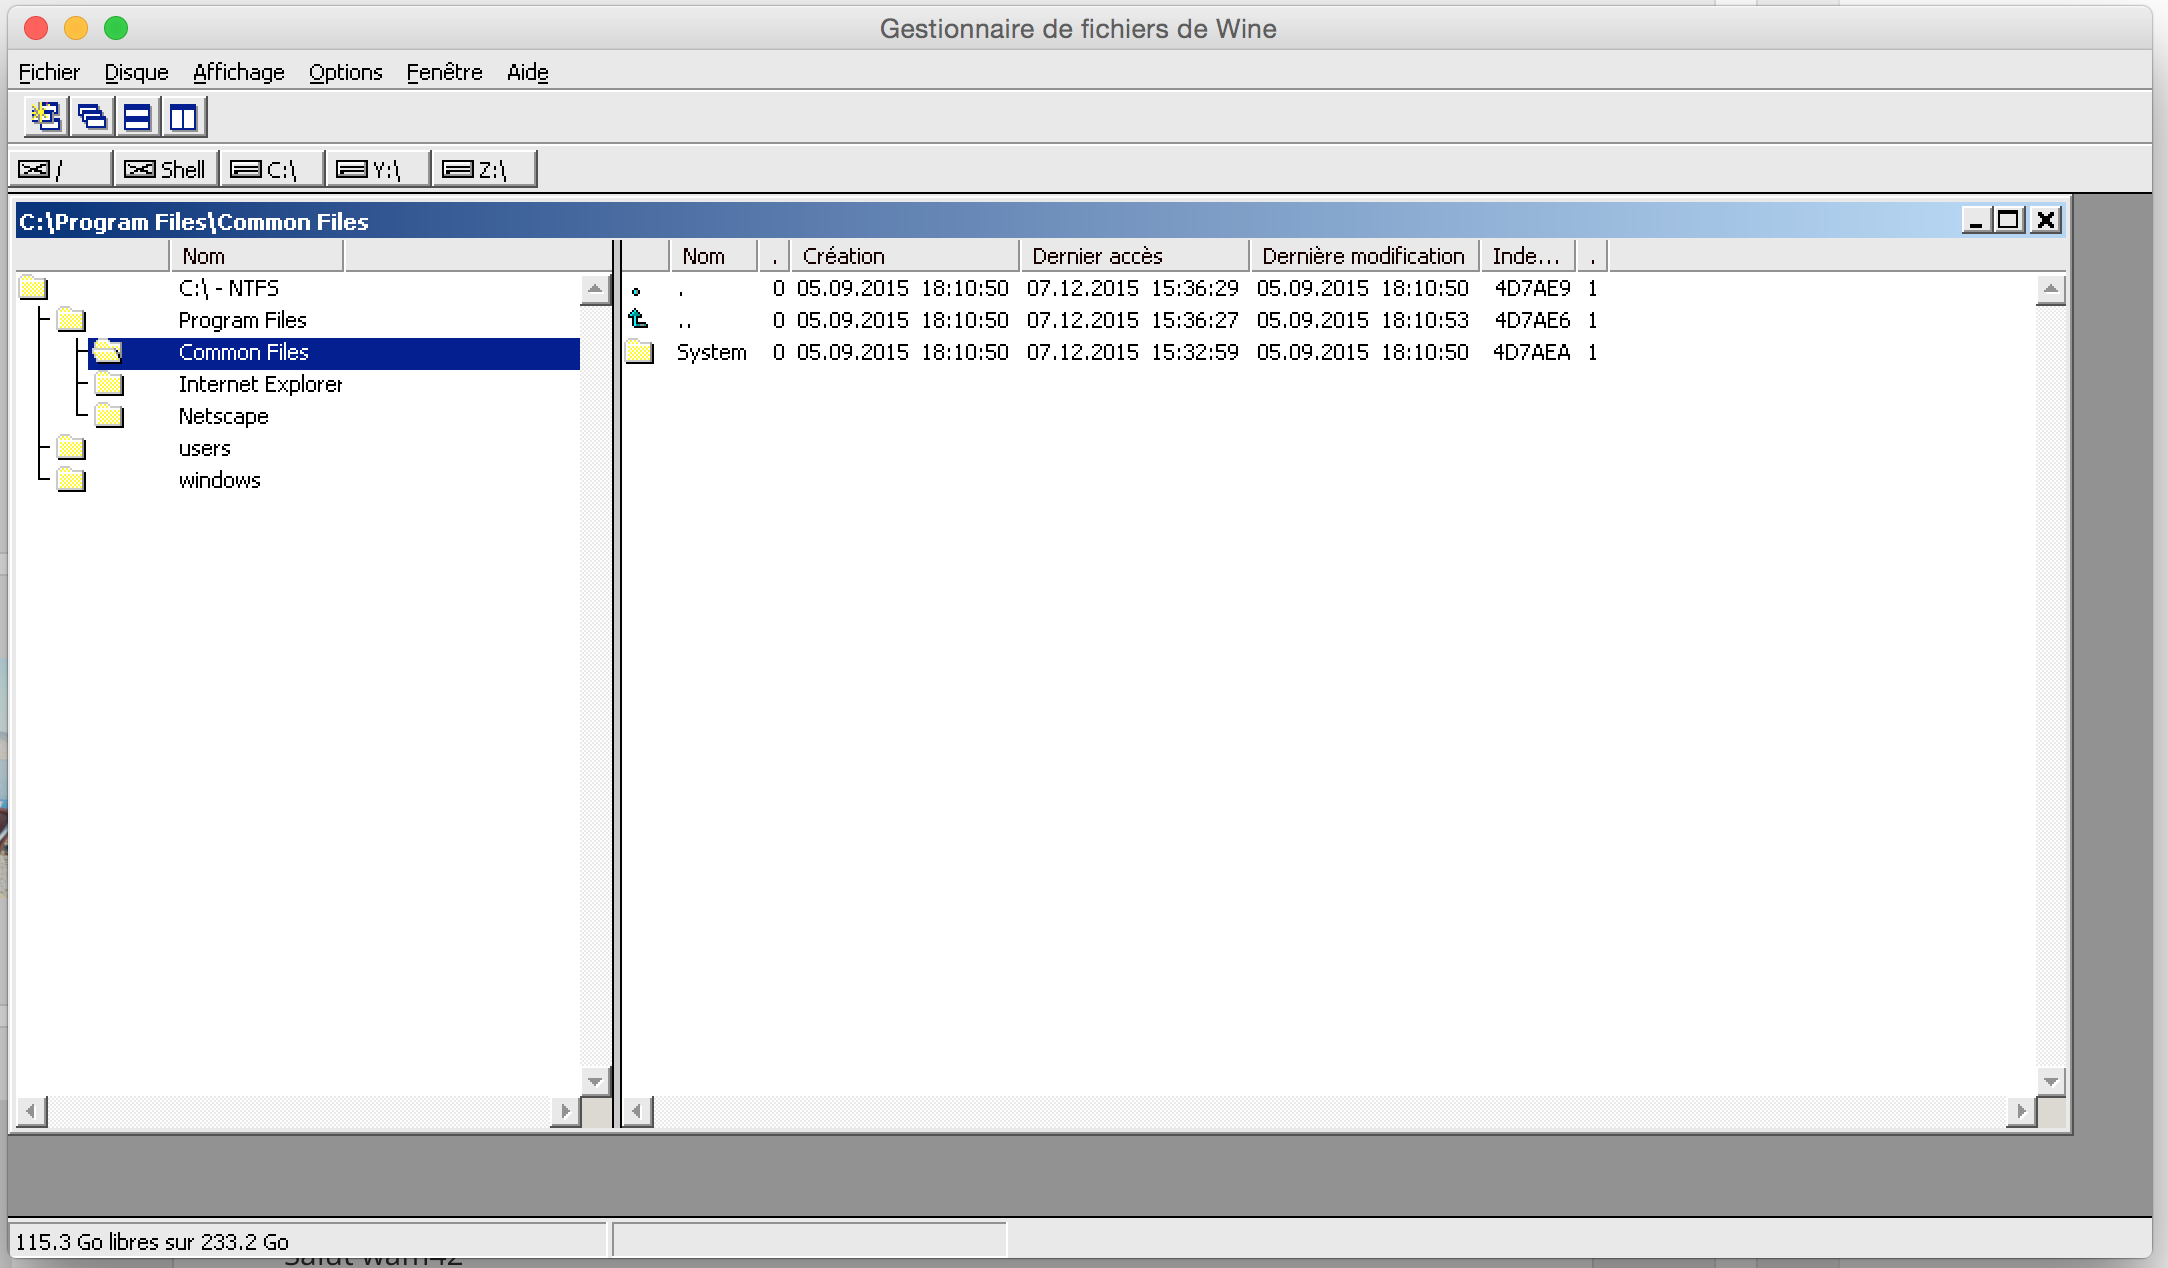Switch to the Y:\ drive
2168x1268 pixels.
(377, 169)
